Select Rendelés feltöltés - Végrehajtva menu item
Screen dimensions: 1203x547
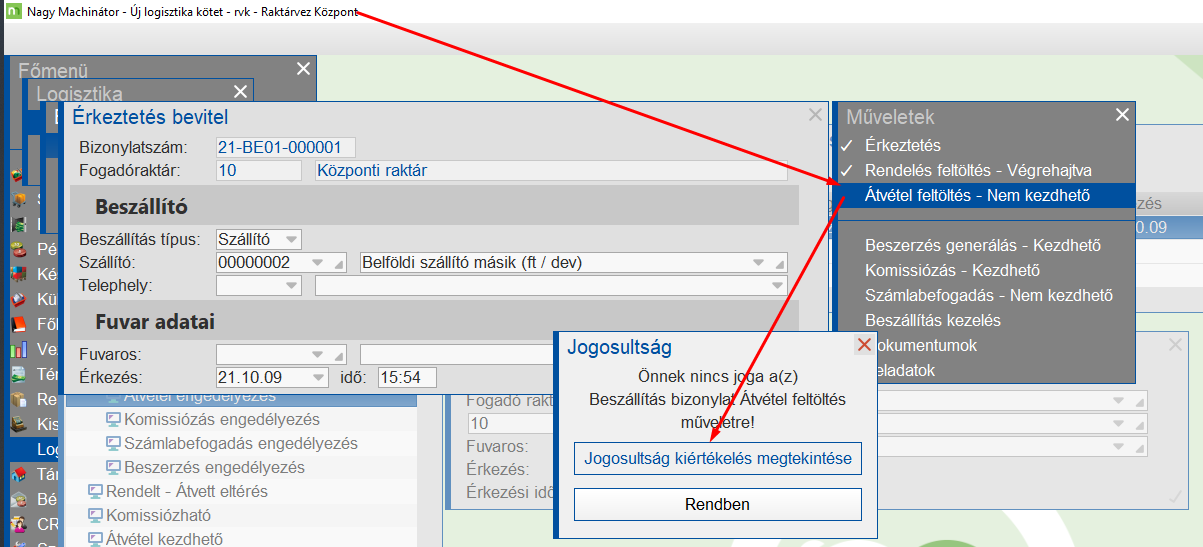(x=979, y=170)
